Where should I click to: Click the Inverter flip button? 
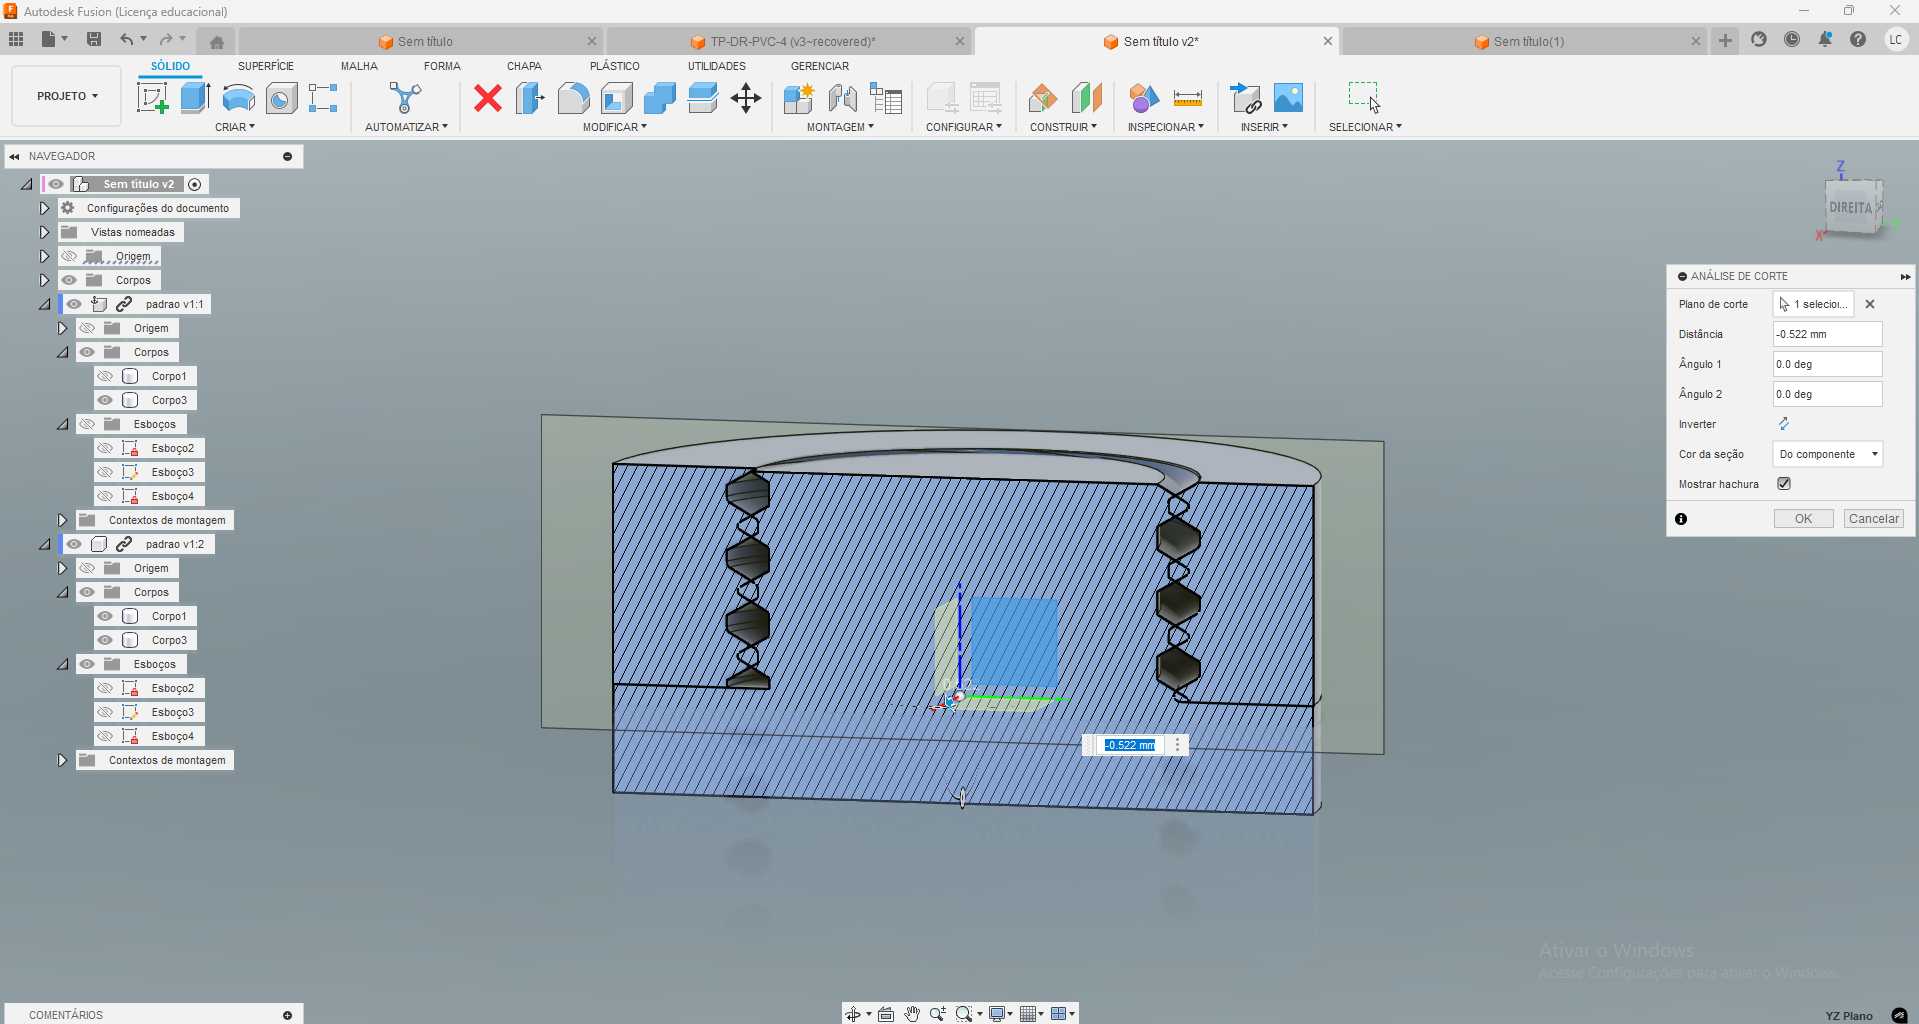click(x=1784, y=424)
